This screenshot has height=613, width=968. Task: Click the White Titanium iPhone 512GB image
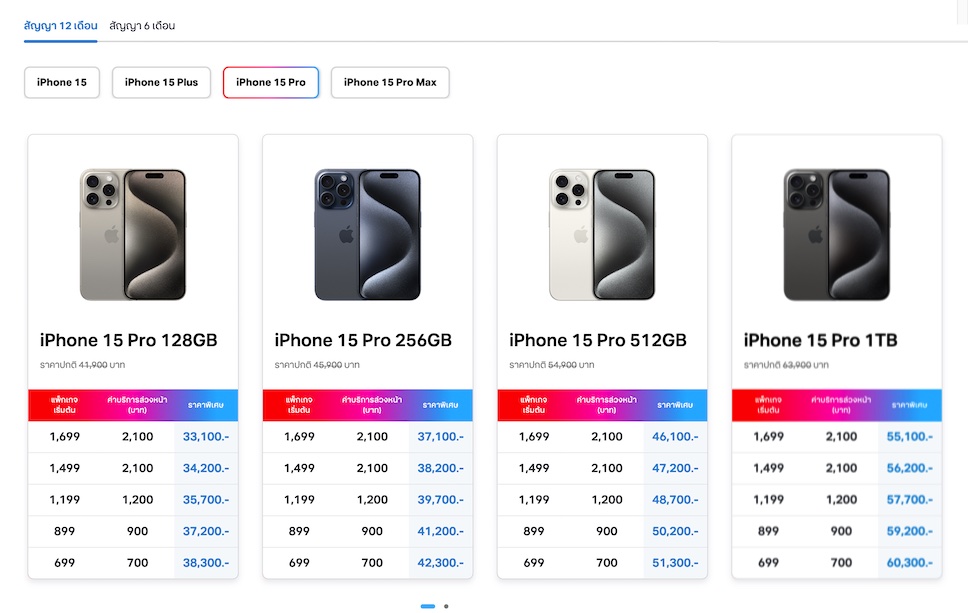pos(602,234)
